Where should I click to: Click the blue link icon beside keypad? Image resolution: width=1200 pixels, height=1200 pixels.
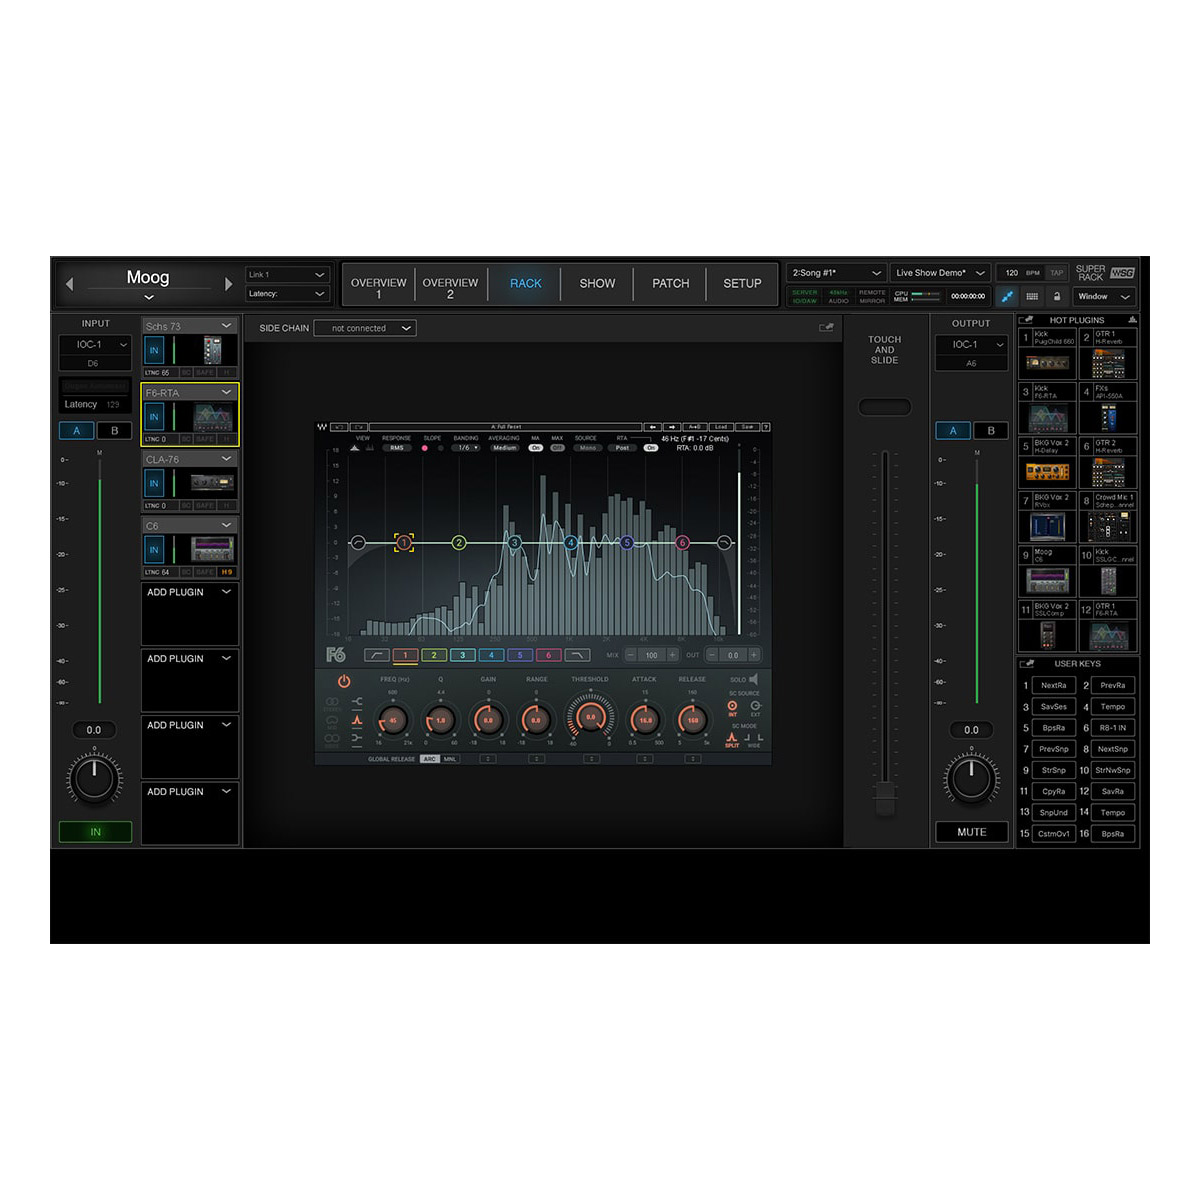1007,296
